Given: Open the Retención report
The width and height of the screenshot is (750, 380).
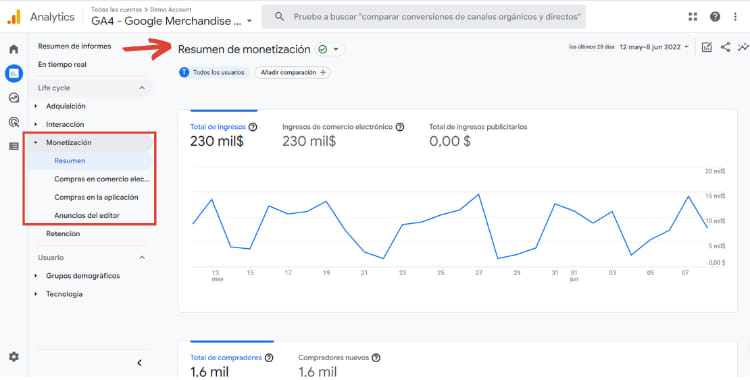Looking at the screenshot, I should click(63, 234).
